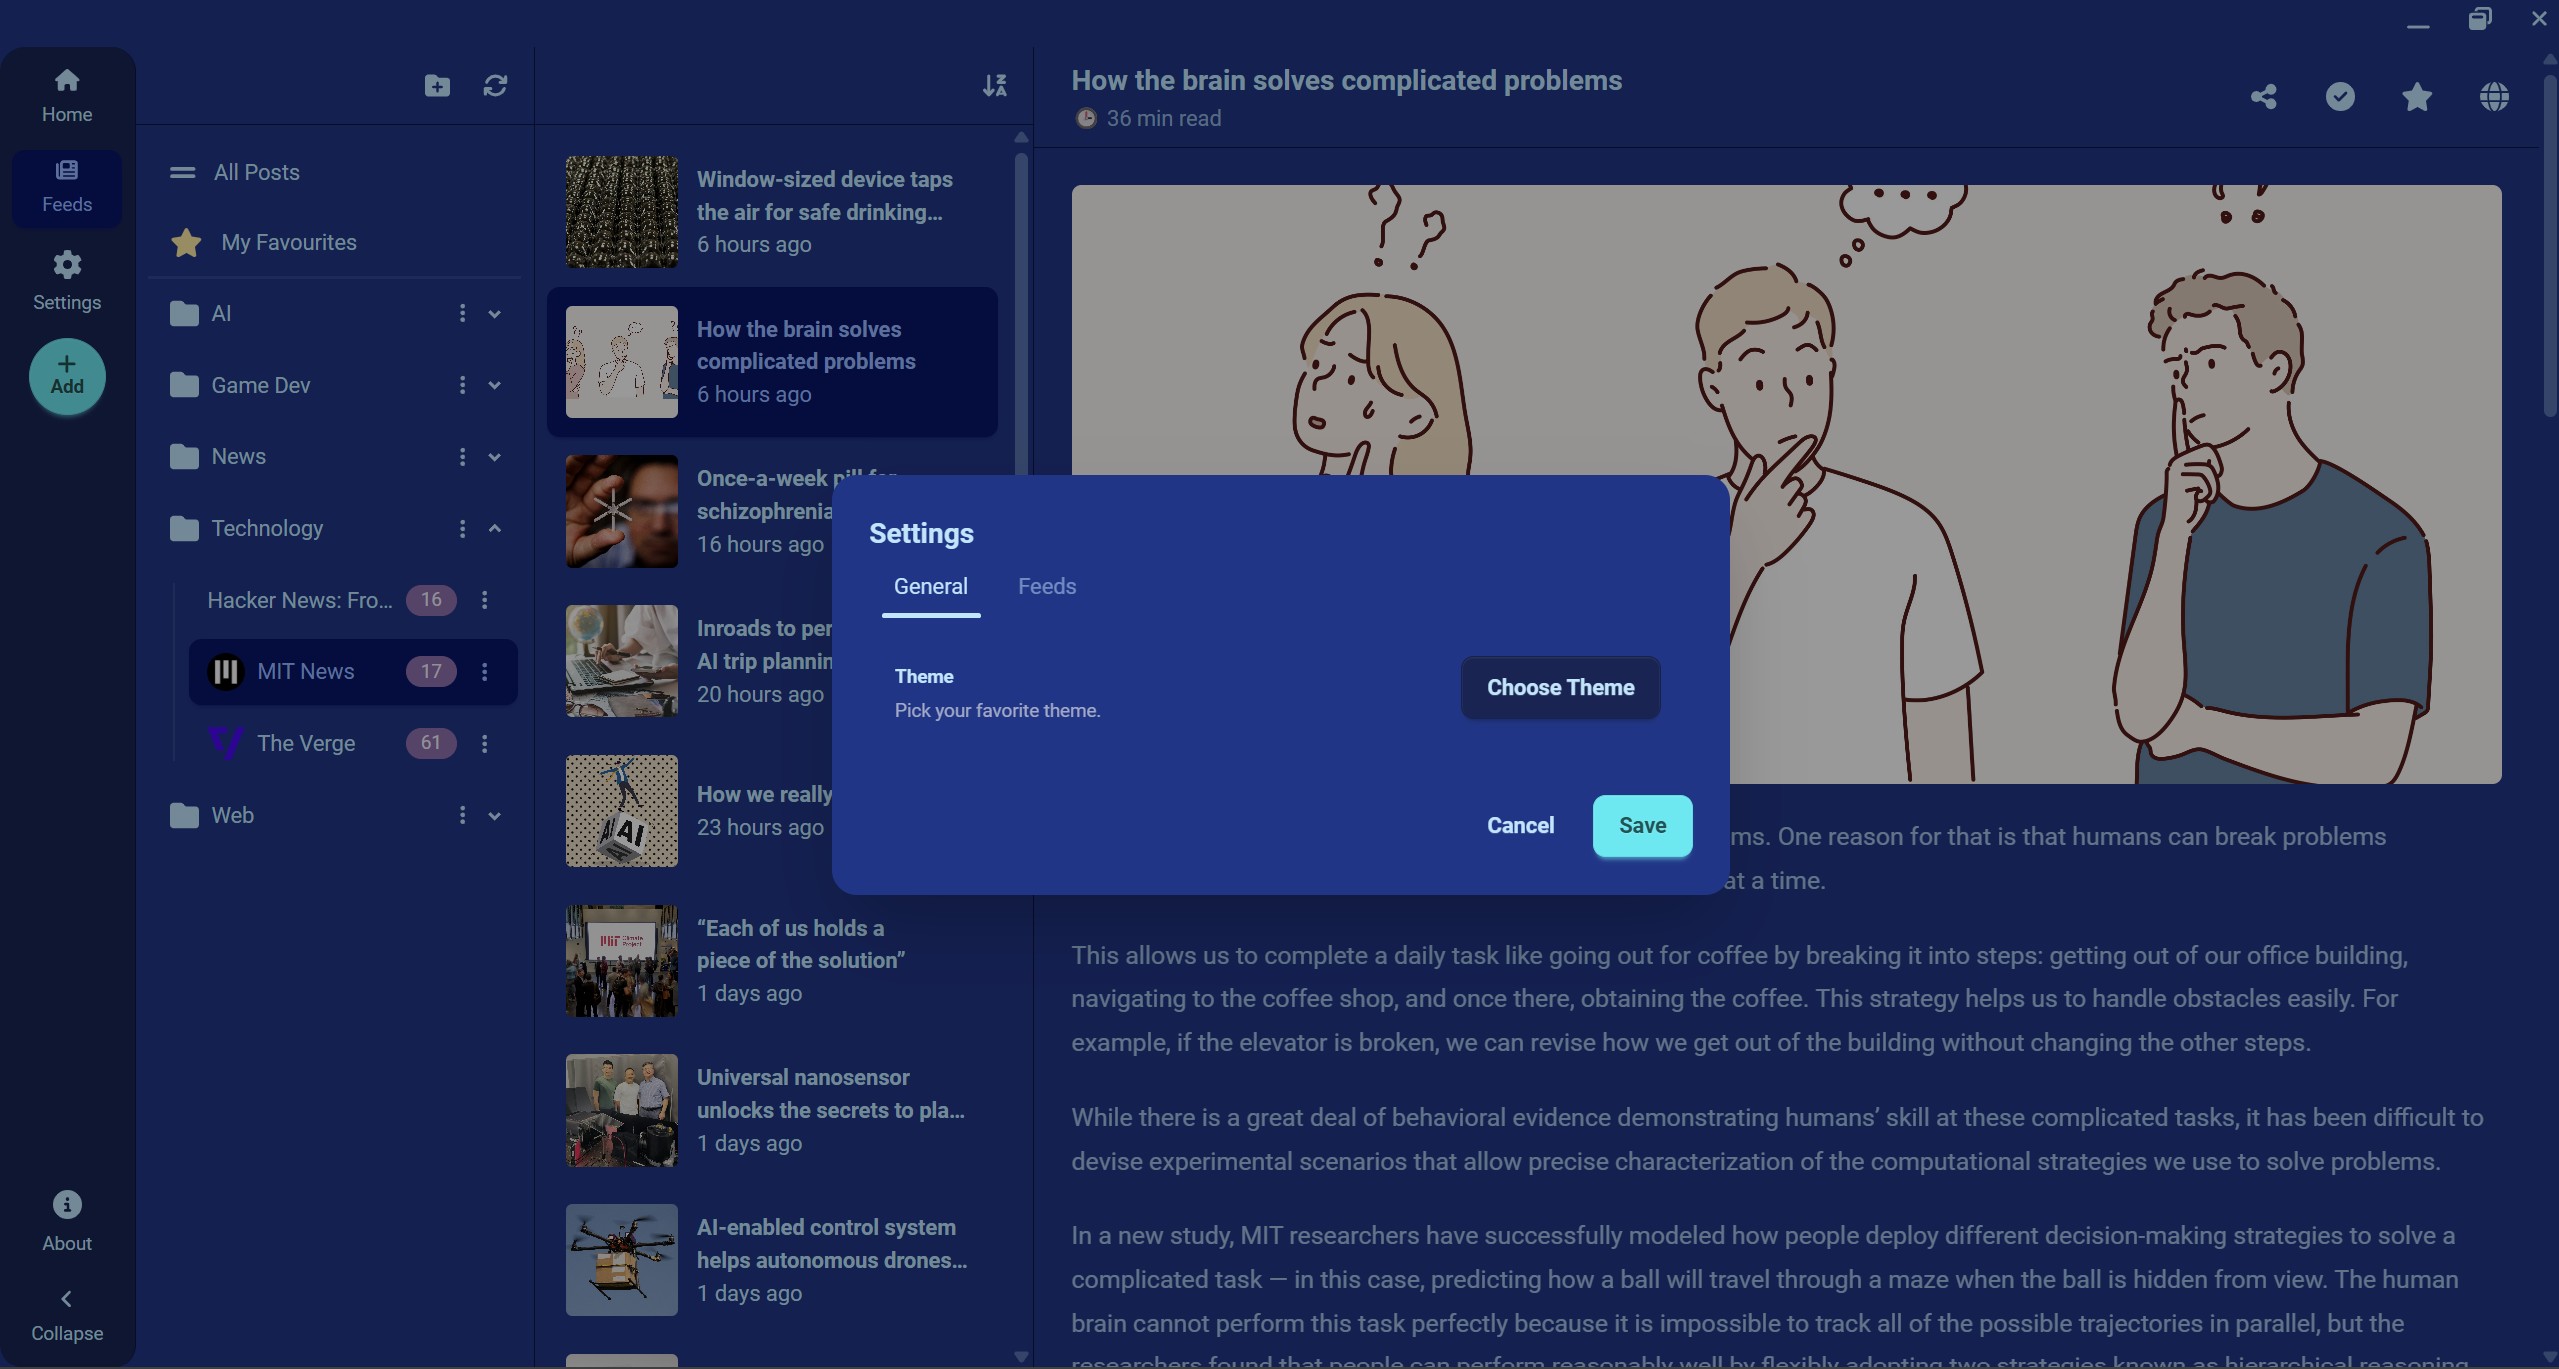This screenshot has width=2559, height=1369.
Task: Open Technology folder options menu
Action: pos(462,528)
